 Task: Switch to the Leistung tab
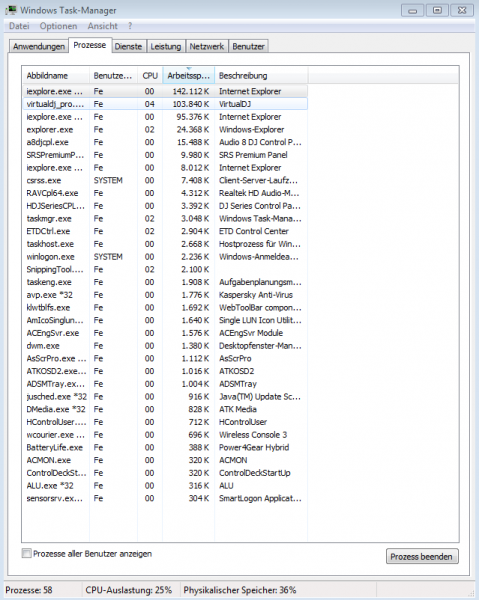[166, 46]
